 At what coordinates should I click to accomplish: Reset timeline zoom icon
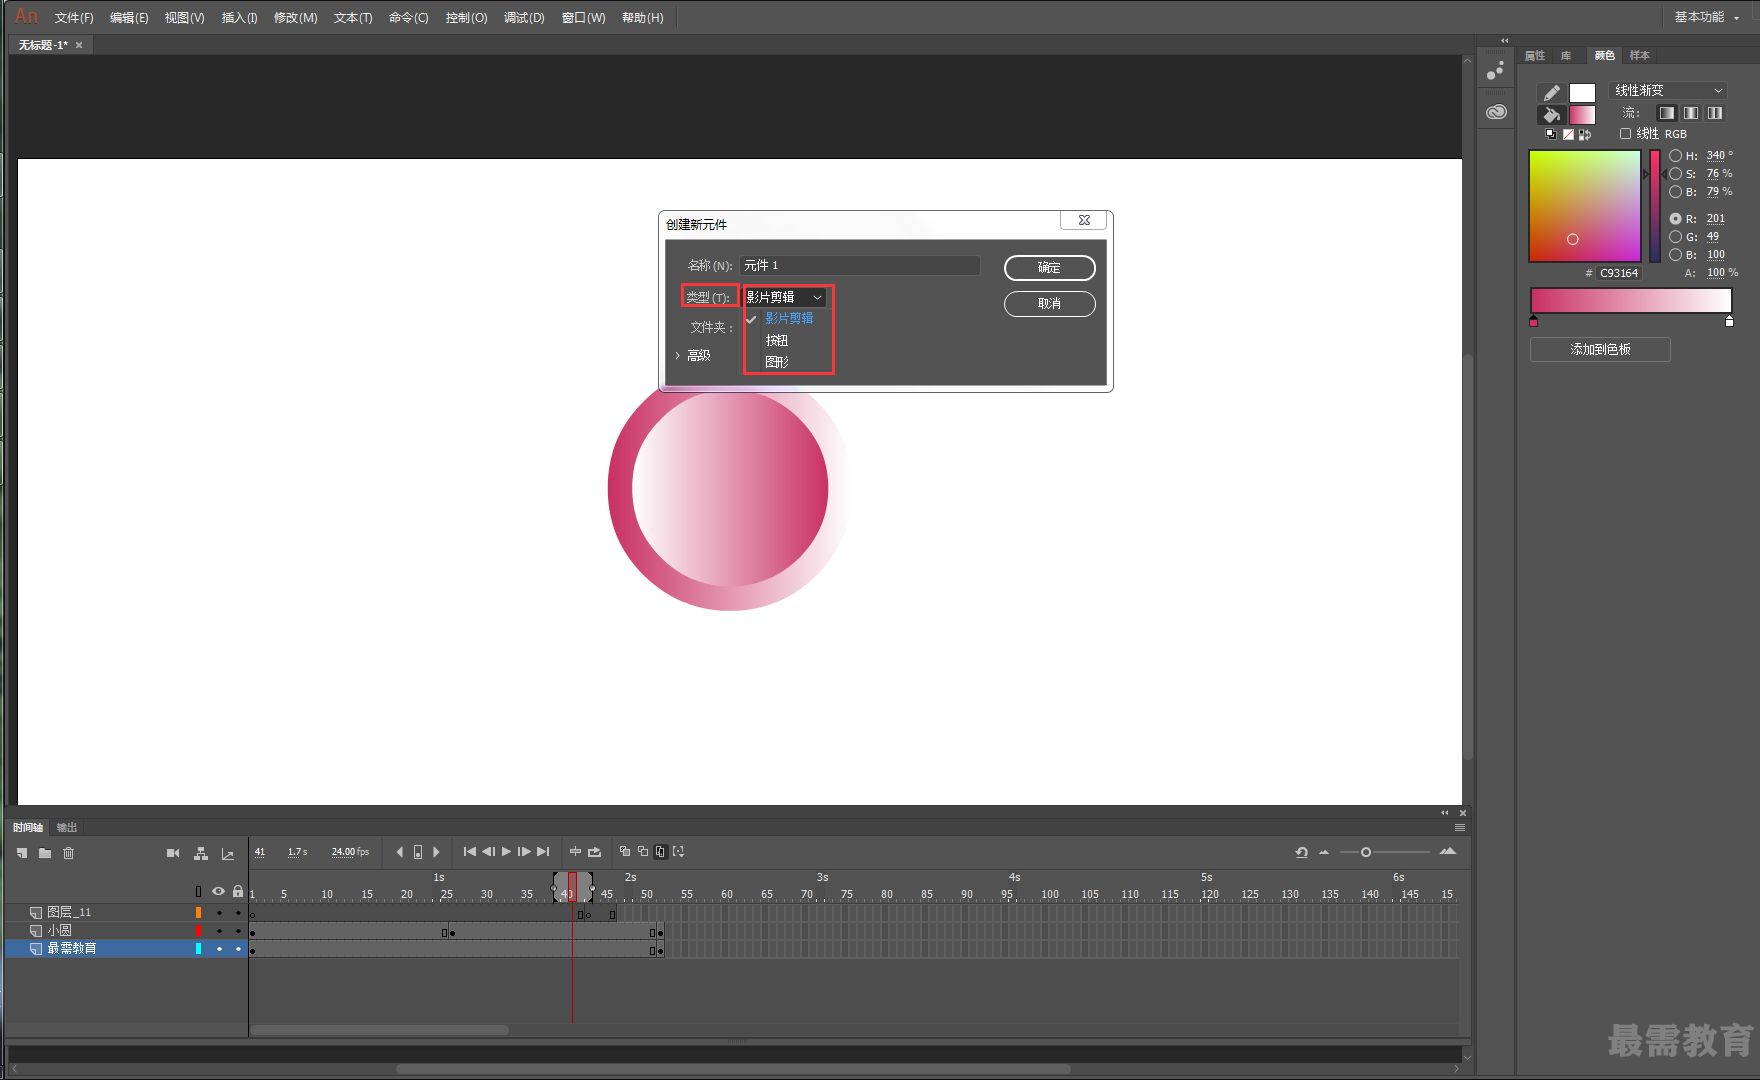coord(1302,852)
